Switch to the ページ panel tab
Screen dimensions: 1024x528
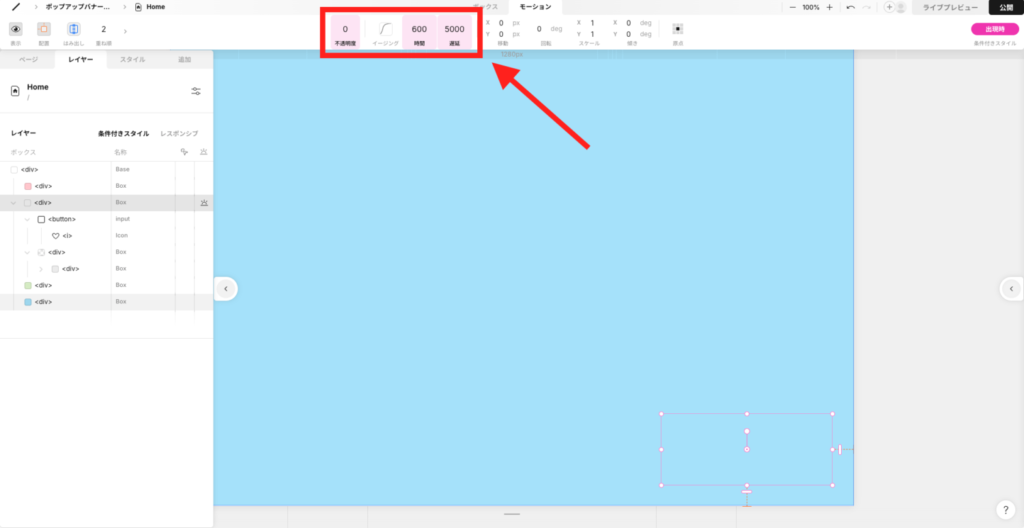pos(28,59)
